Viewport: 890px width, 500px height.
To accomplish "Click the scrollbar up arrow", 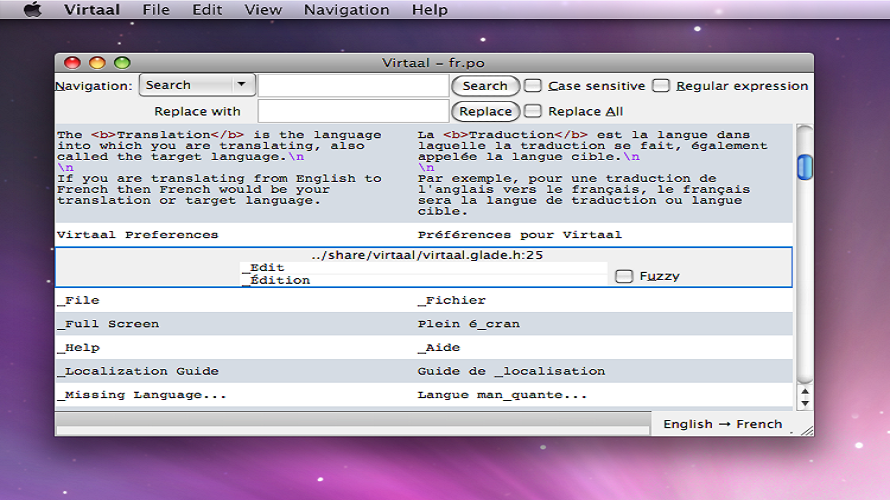I will (805, 392).
